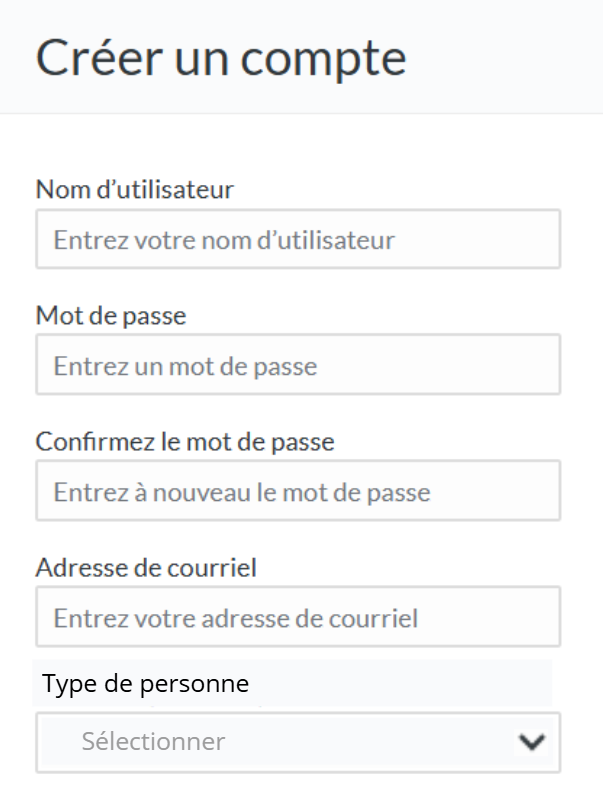603x785 pixels.
Task: Click into the Mot de passe field
Action: (x=298, y=366)
